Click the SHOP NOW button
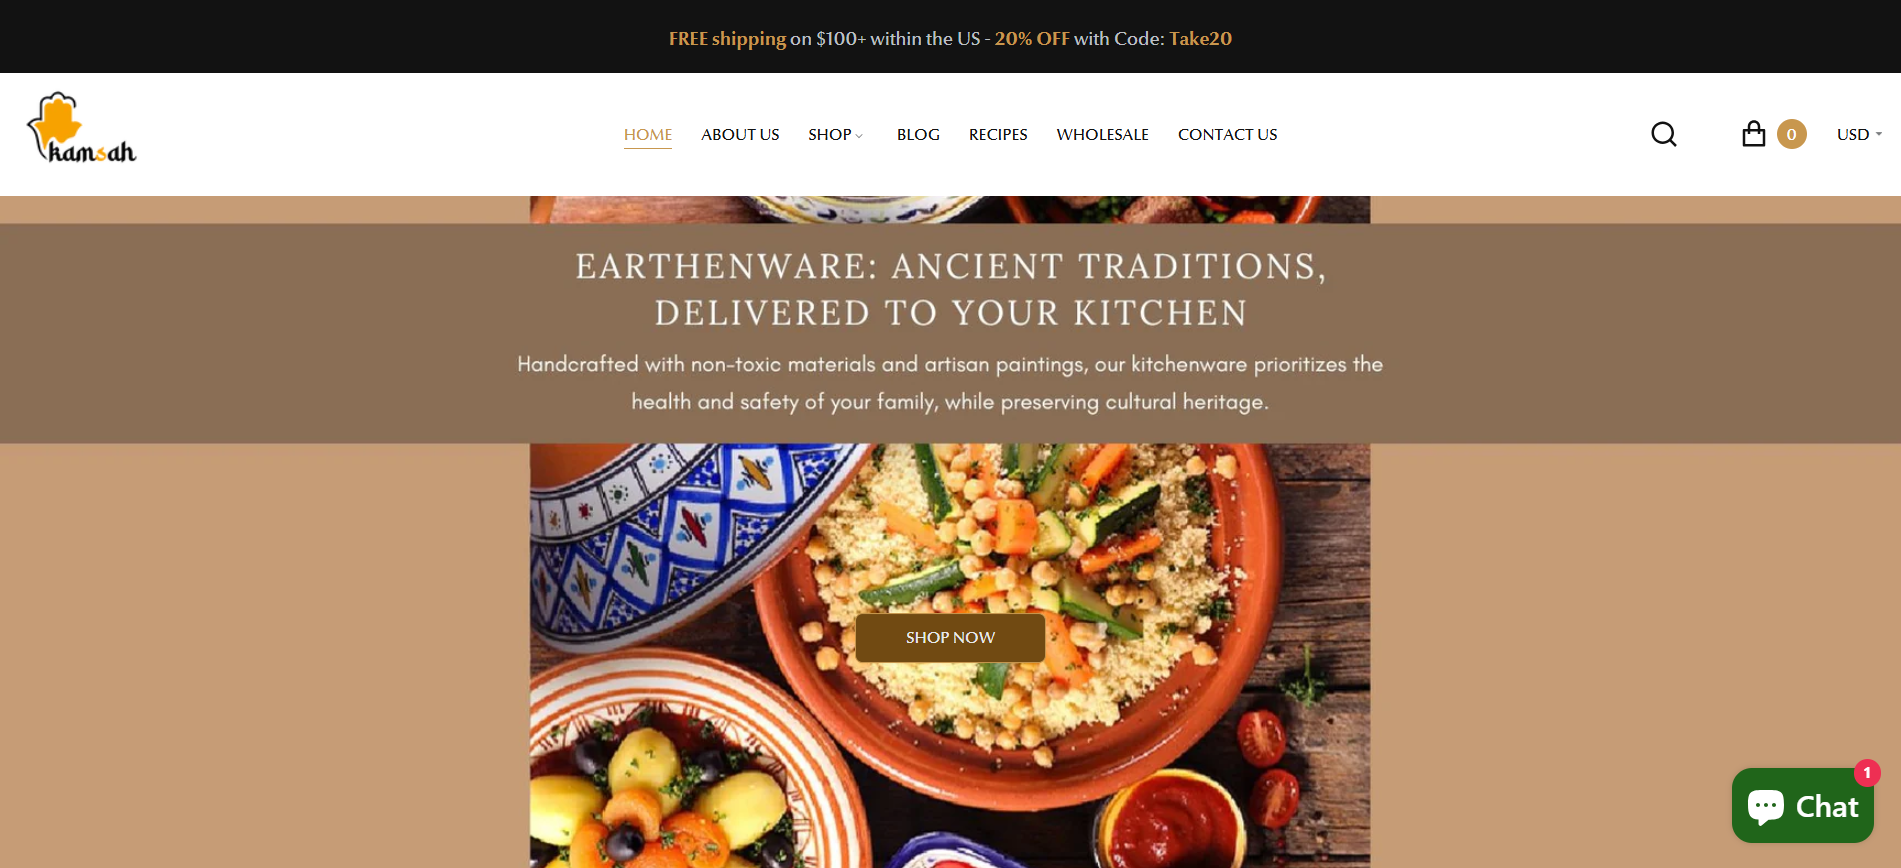Image resolution: width=1901 pixels, height=868 pixels. (x=950, y=638)
